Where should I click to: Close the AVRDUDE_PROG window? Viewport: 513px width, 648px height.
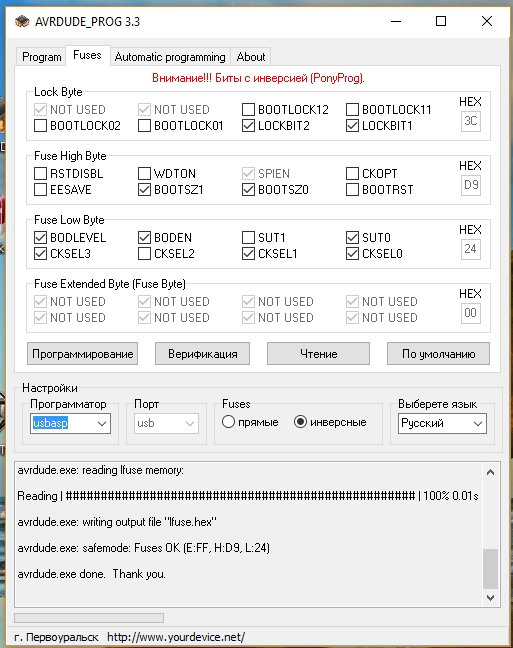click(x=487, y=21)
